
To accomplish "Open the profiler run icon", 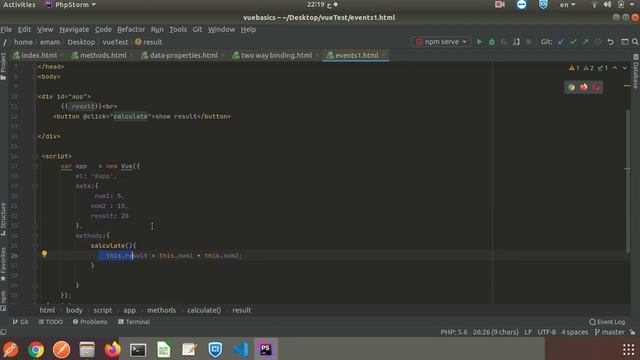I will (516, 42).
